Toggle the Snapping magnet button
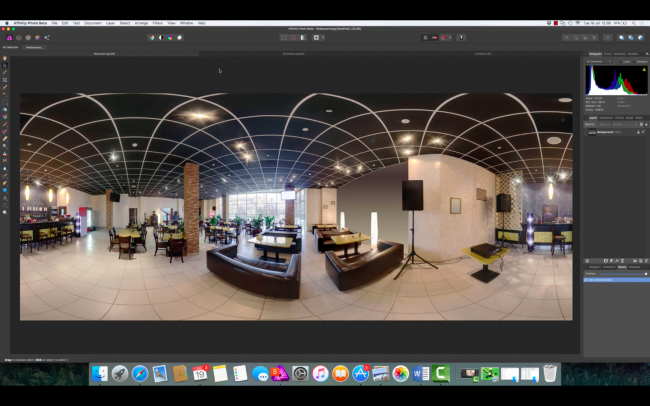Viewport: 650px width, 406px height. (444, 38)
